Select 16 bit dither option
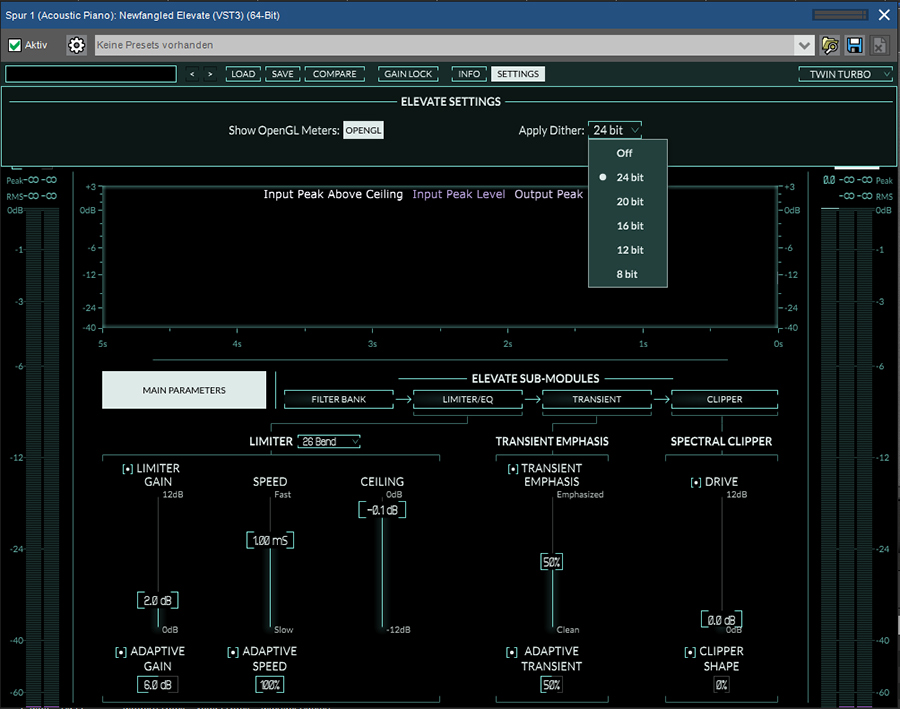 pyautogui.click(x=628, y=226)
